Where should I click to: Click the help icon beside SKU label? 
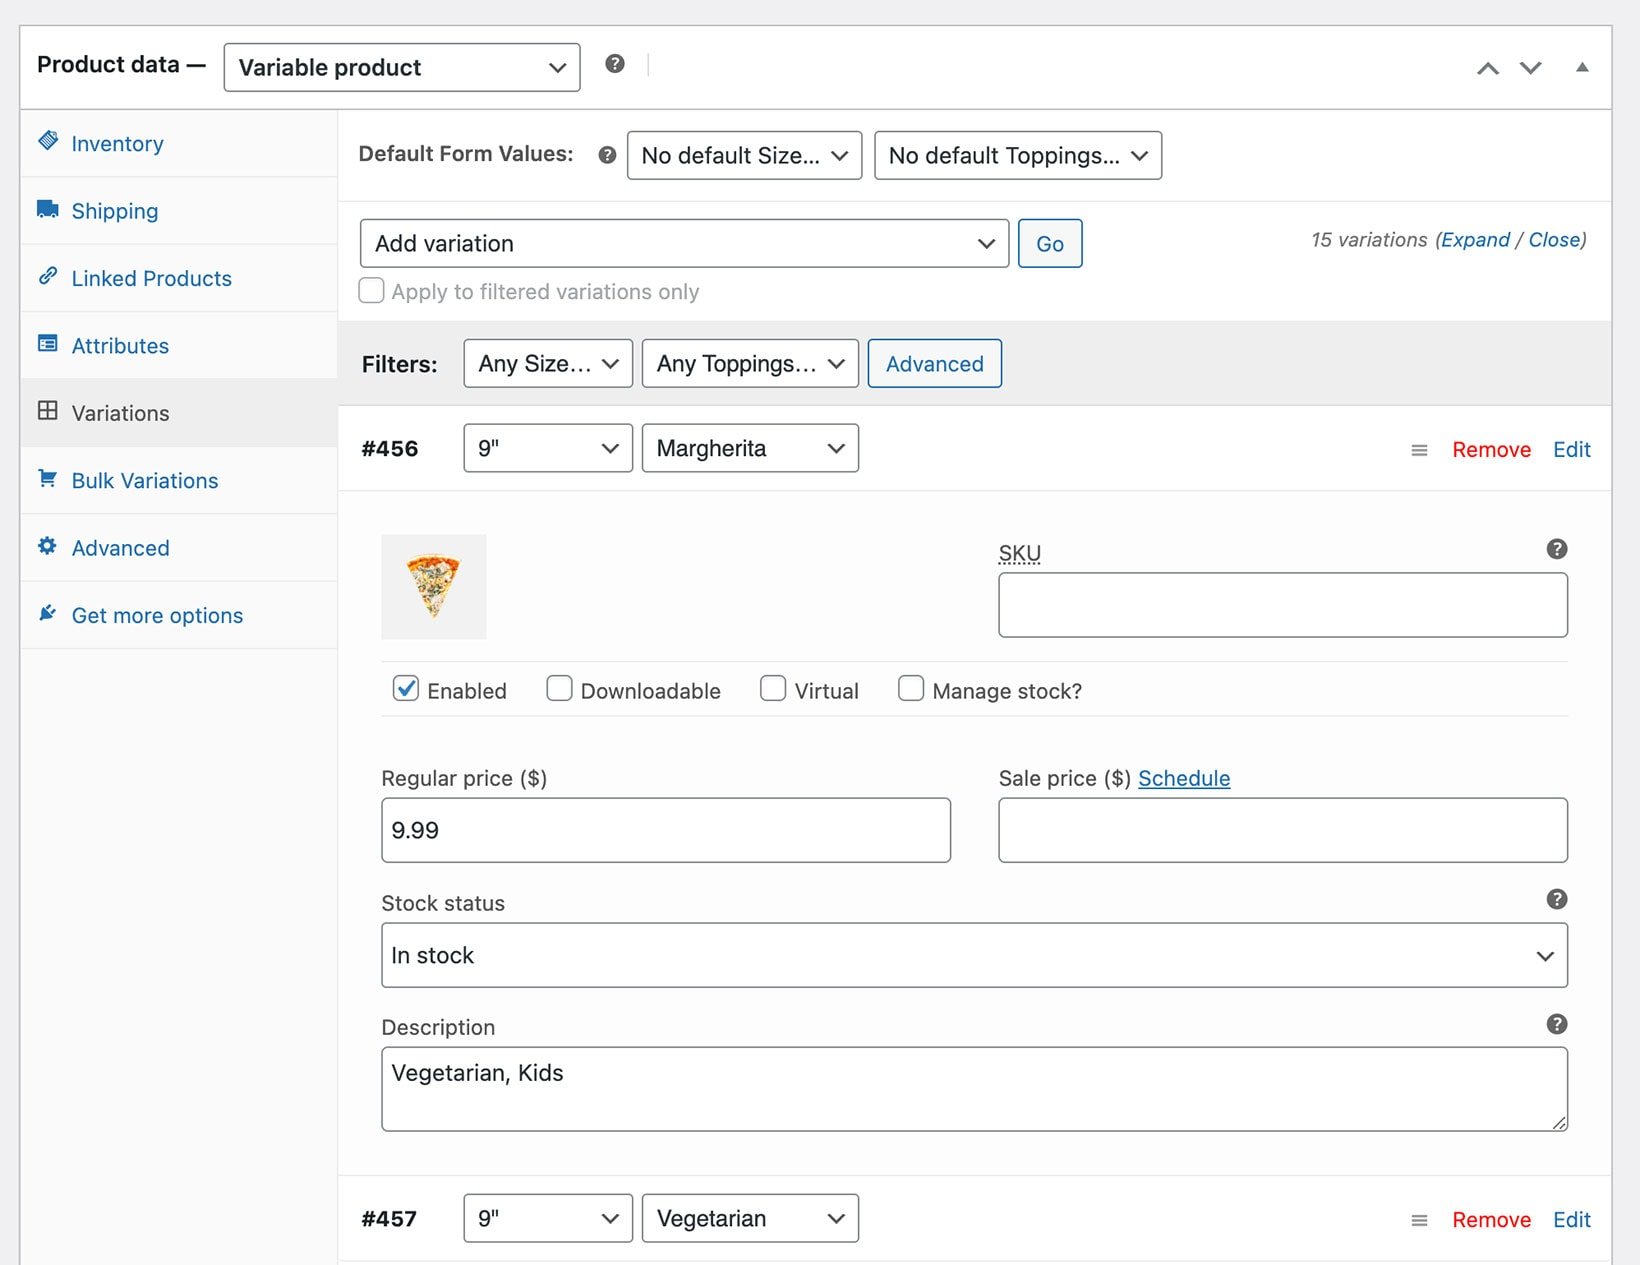point(1556,548)
